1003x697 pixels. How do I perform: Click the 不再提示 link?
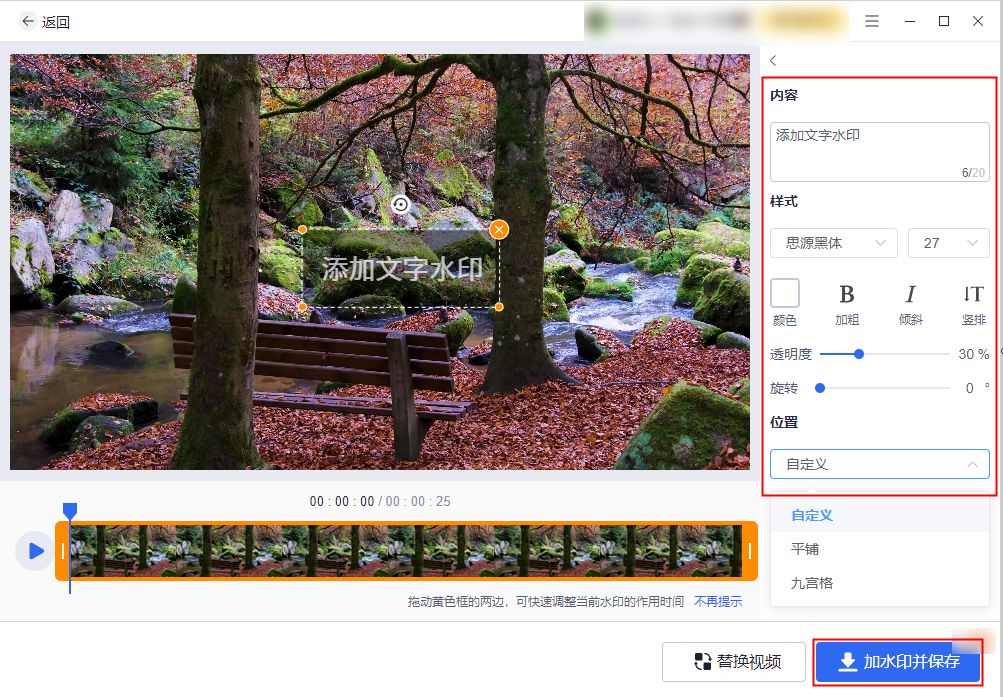(x=718, y=602)
